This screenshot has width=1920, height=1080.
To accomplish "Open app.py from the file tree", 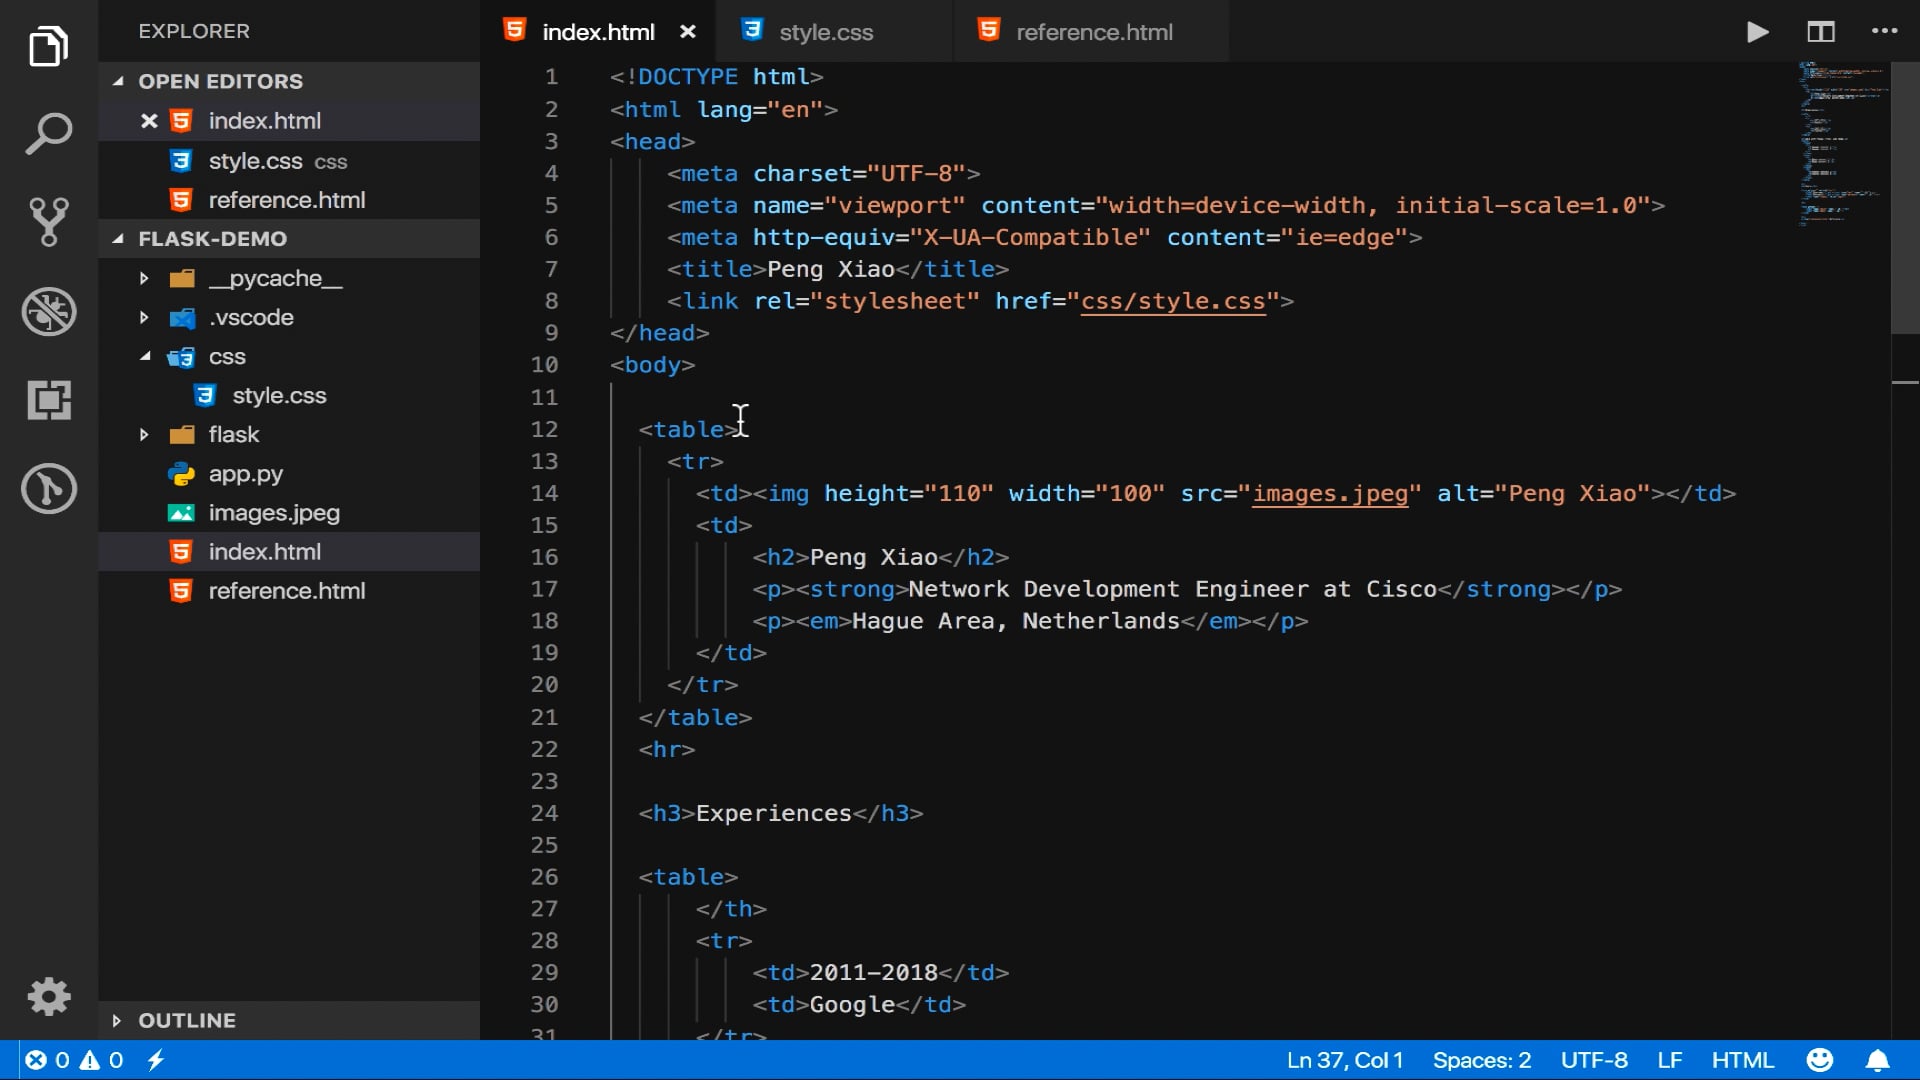I will tap(245, 474).
